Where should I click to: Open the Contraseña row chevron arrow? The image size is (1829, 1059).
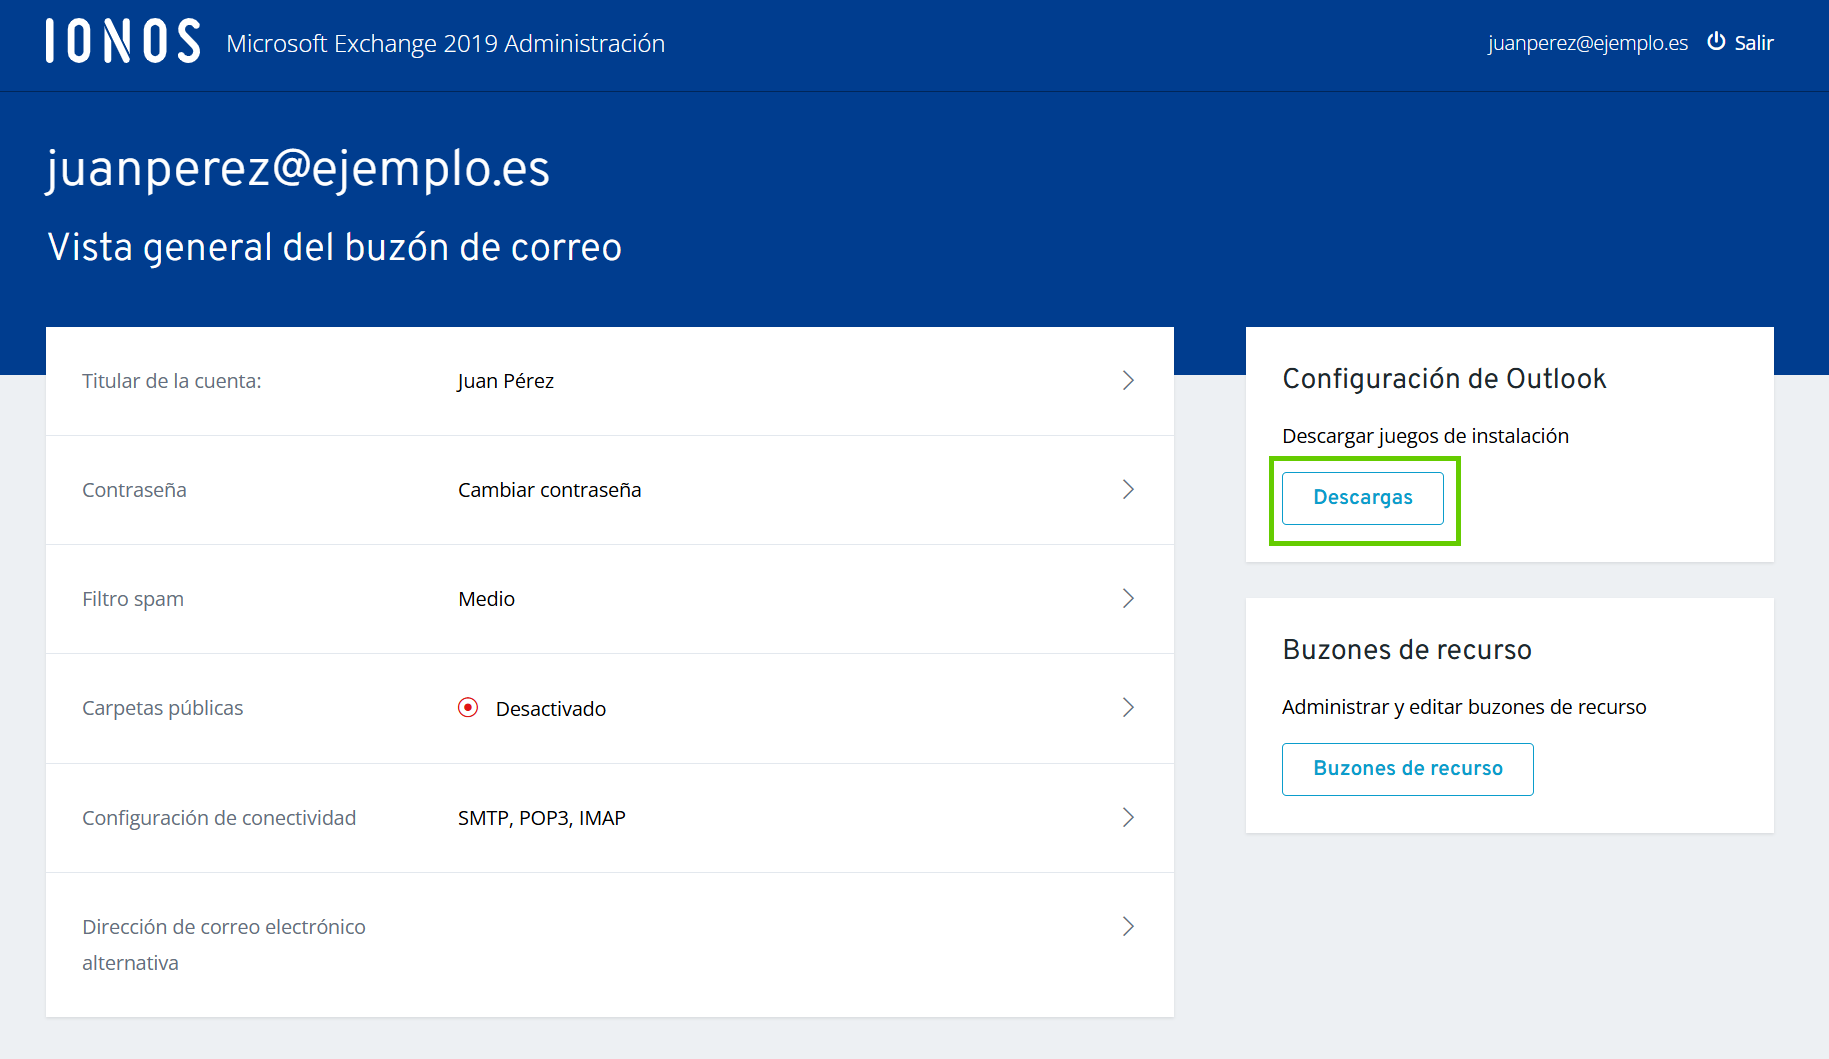(1128, 489)
